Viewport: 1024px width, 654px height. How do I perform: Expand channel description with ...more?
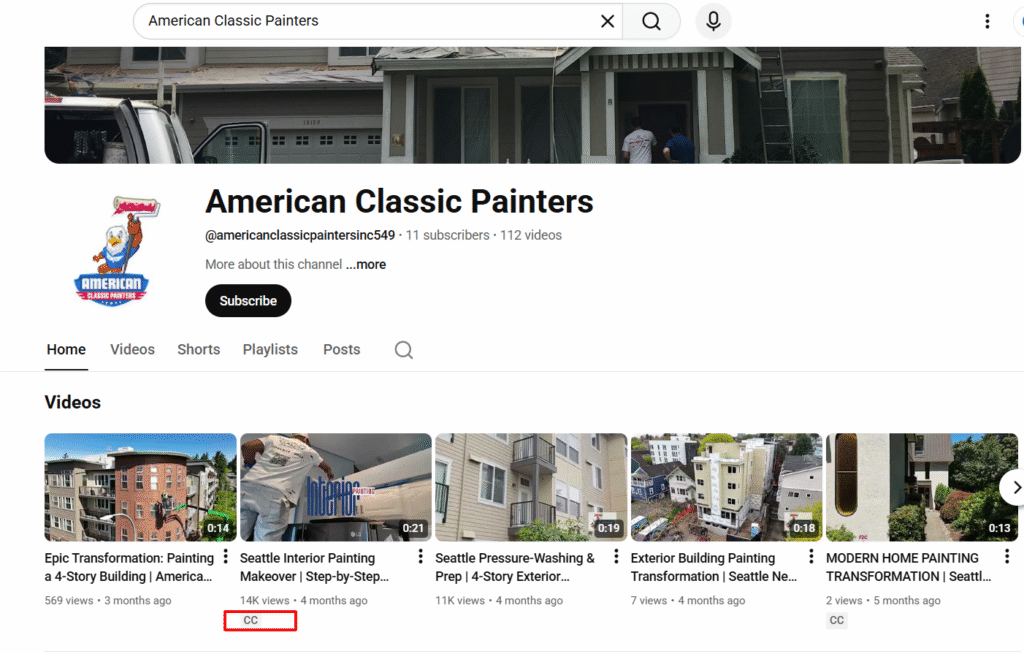point(366,265)
